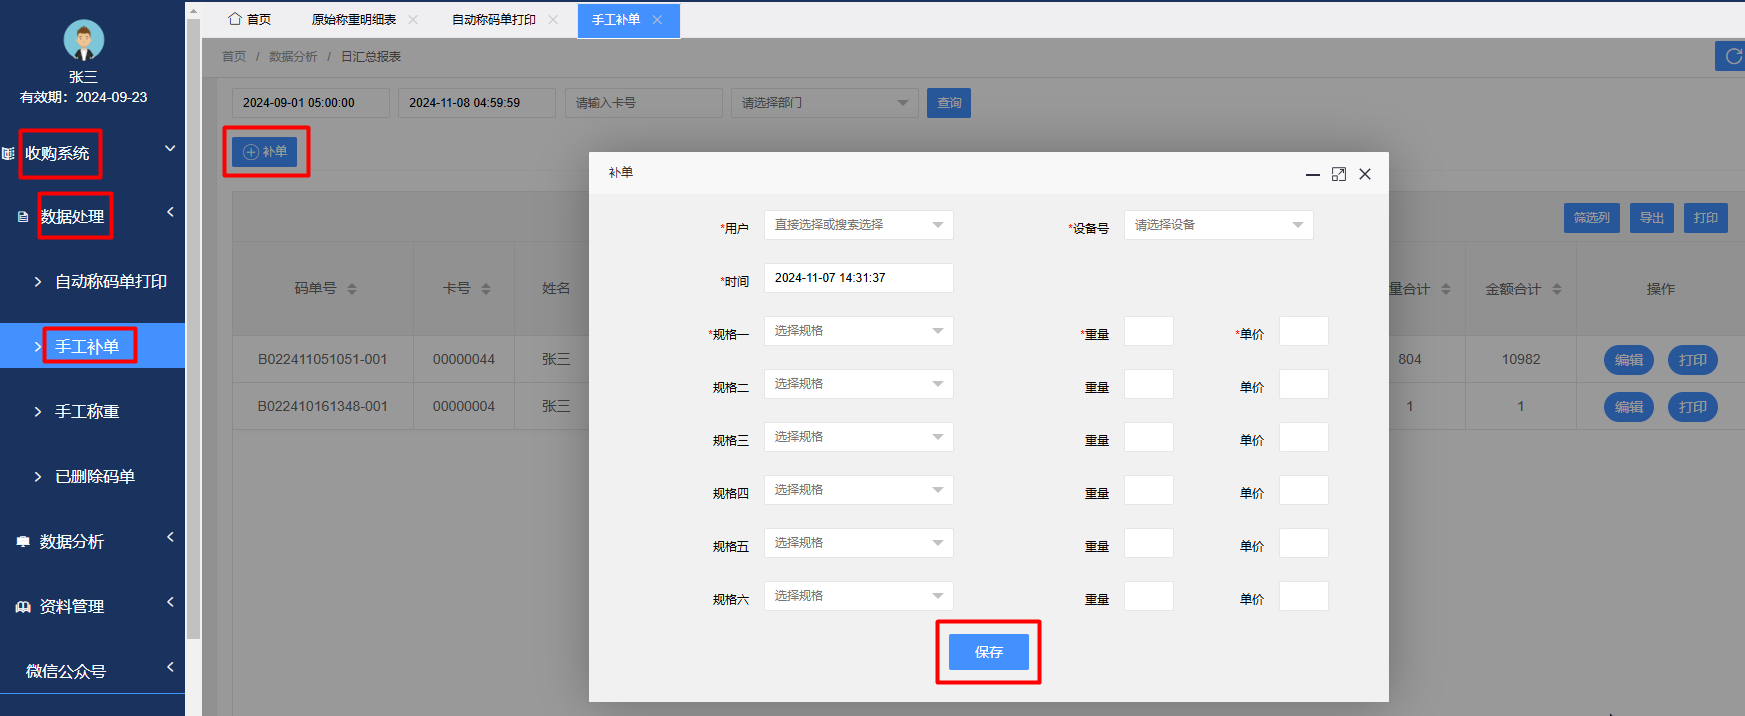The width and height of the screenshot is (1745, 716).
Task: Switch to the 自动称码单打印 tab
Action: pyautogui.click(x=494, y=19)
